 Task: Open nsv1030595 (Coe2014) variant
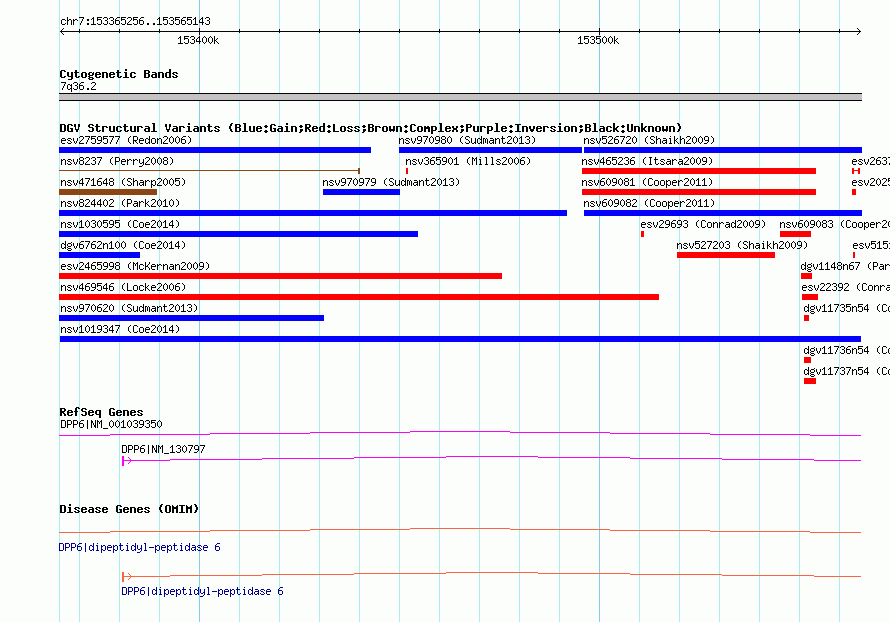[120, 224]
